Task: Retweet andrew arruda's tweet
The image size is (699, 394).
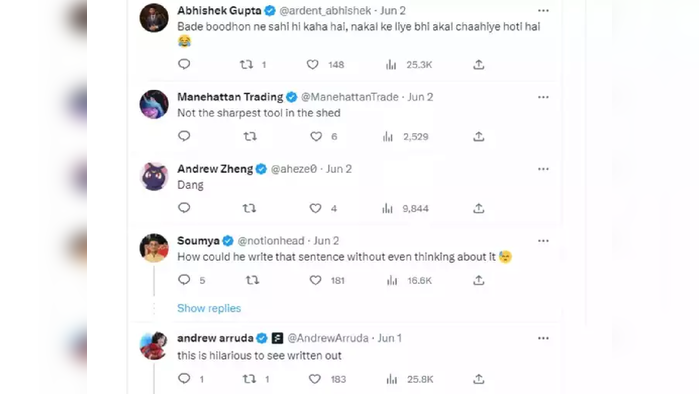Action: pyautogui.click(x=249, y=379)
